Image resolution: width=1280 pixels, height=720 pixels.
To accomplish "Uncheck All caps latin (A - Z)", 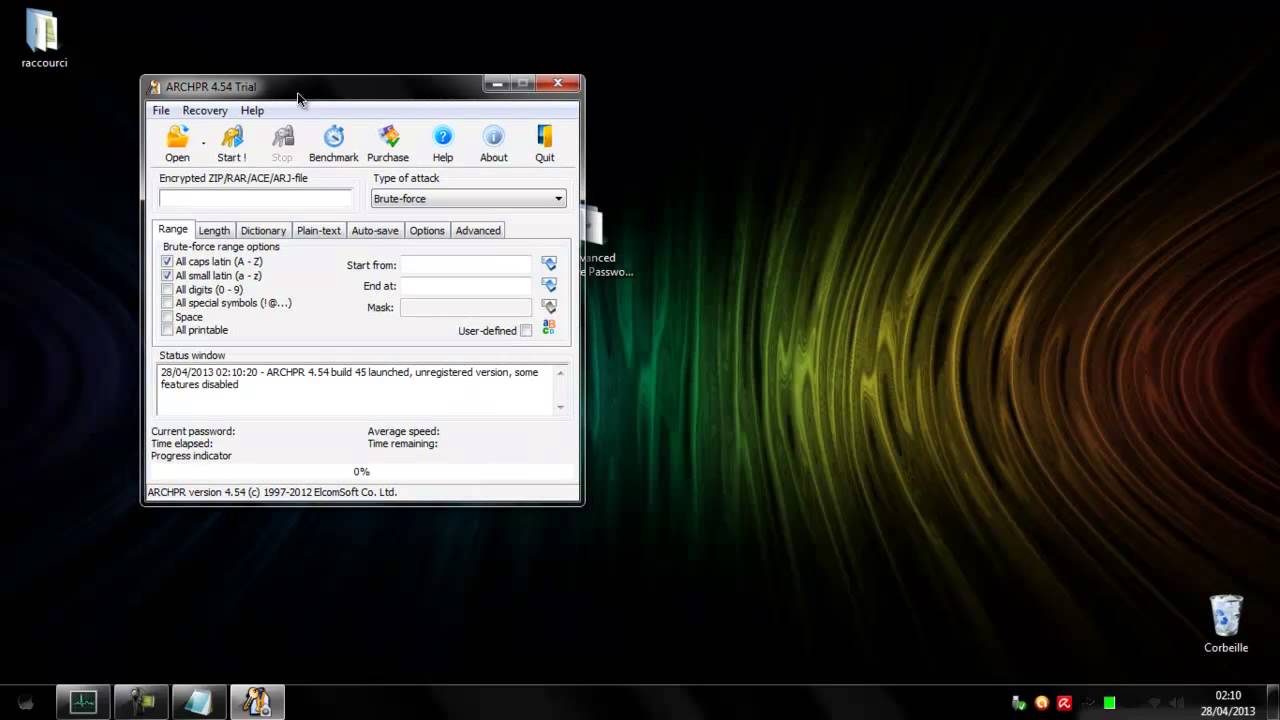I will [167, 262].
